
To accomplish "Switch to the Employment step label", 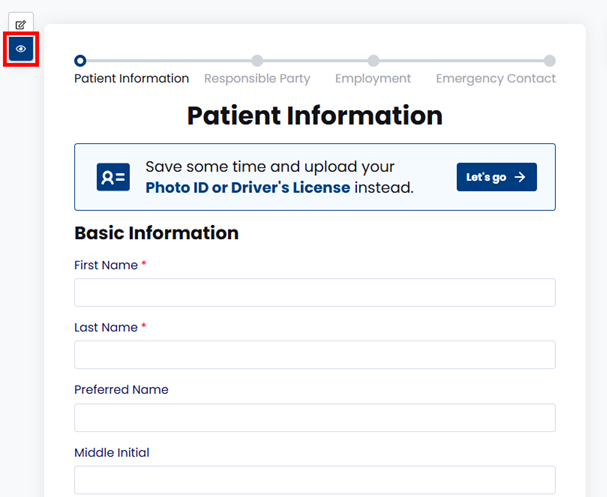I will (x=373, y=79).
